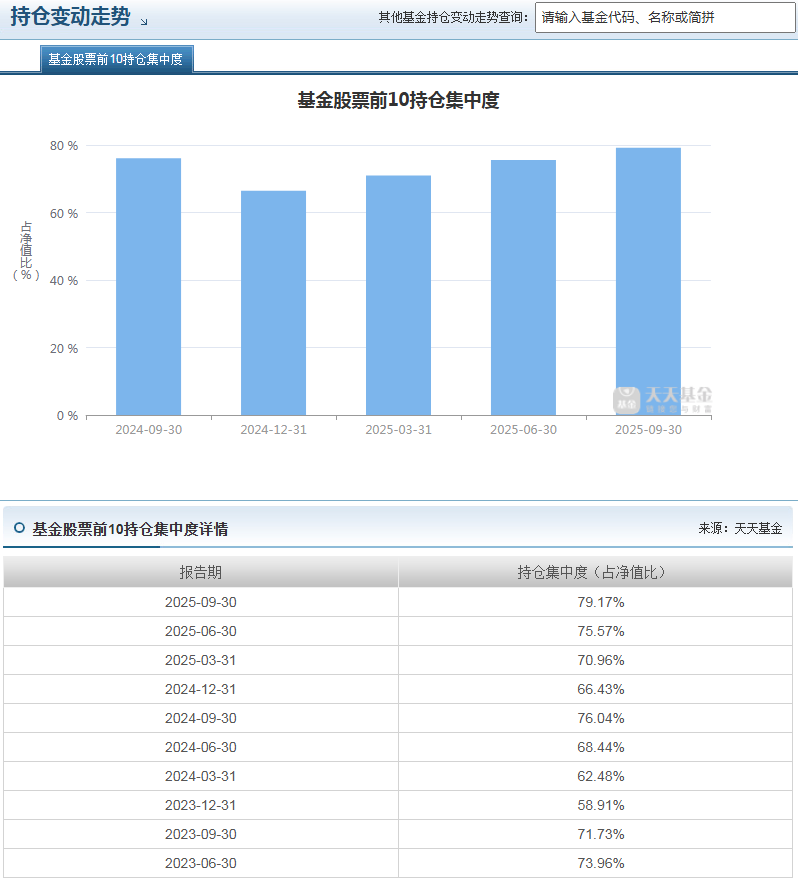Click the circle icon before 基金股票前10持仓集中度详情
Screen dimensions: 798x883
[x=19, y=528]
